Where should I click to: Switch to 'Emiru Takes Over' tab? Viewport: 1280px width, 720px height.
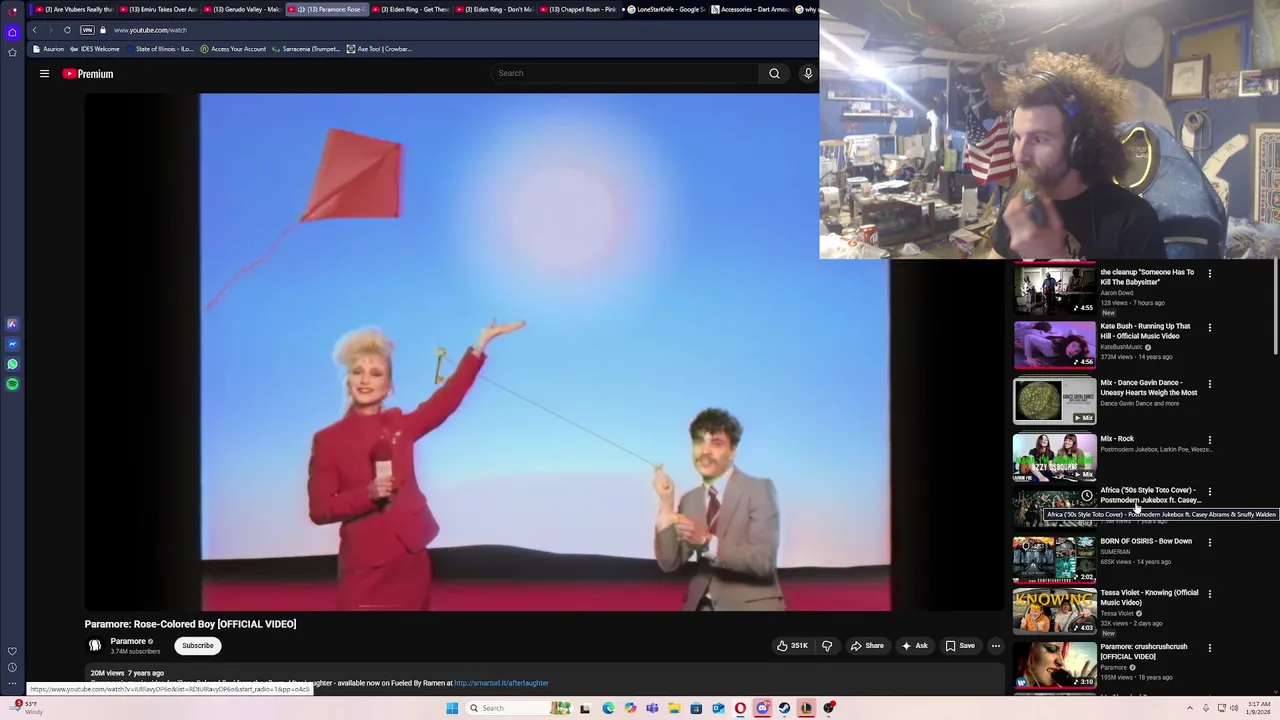[x=158, y=9]
